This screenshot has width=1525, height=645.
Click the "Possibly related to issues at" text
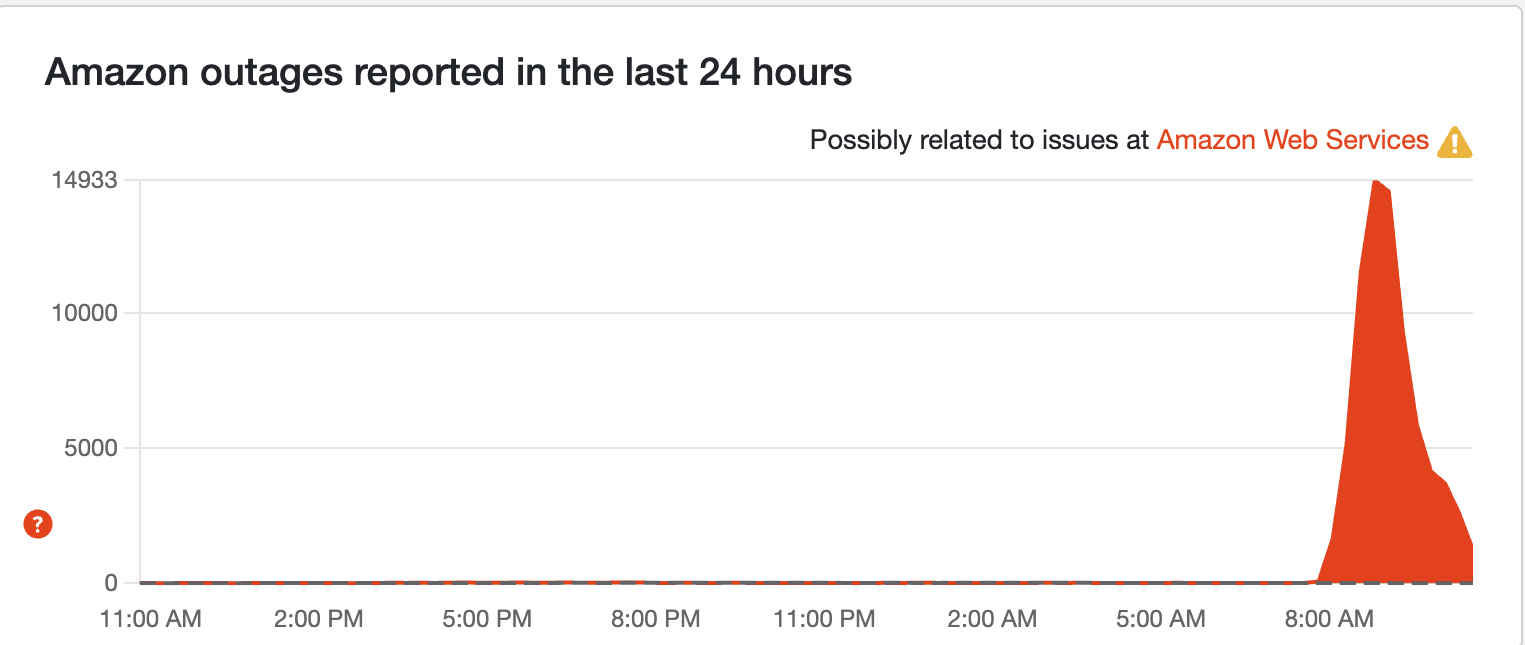(x=979, y=141)
